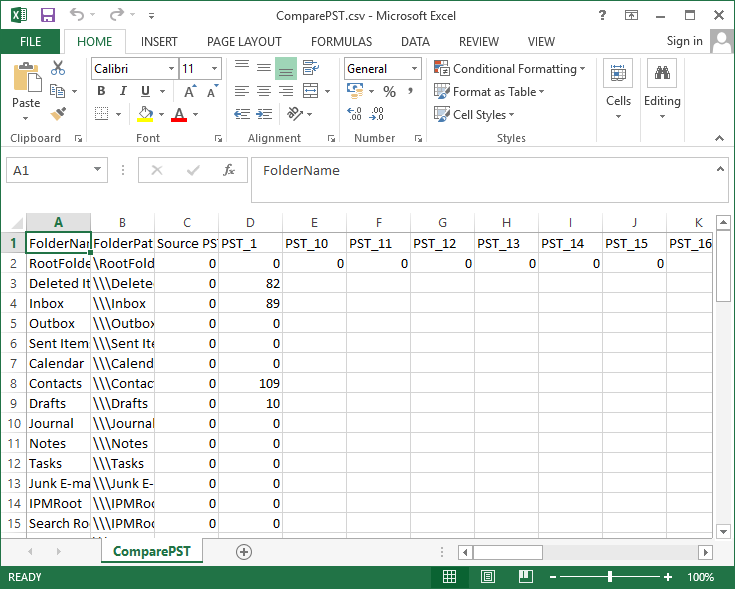
Task: Click Accounting Number Format icon
Action: click(x=355, y=91)
